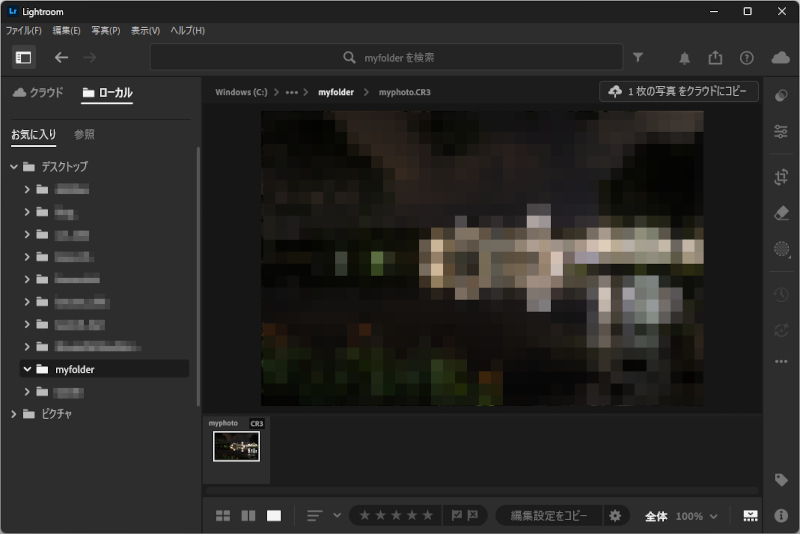
Task: Select the Crop and rotate tool
Action: [x=781, y=177]
